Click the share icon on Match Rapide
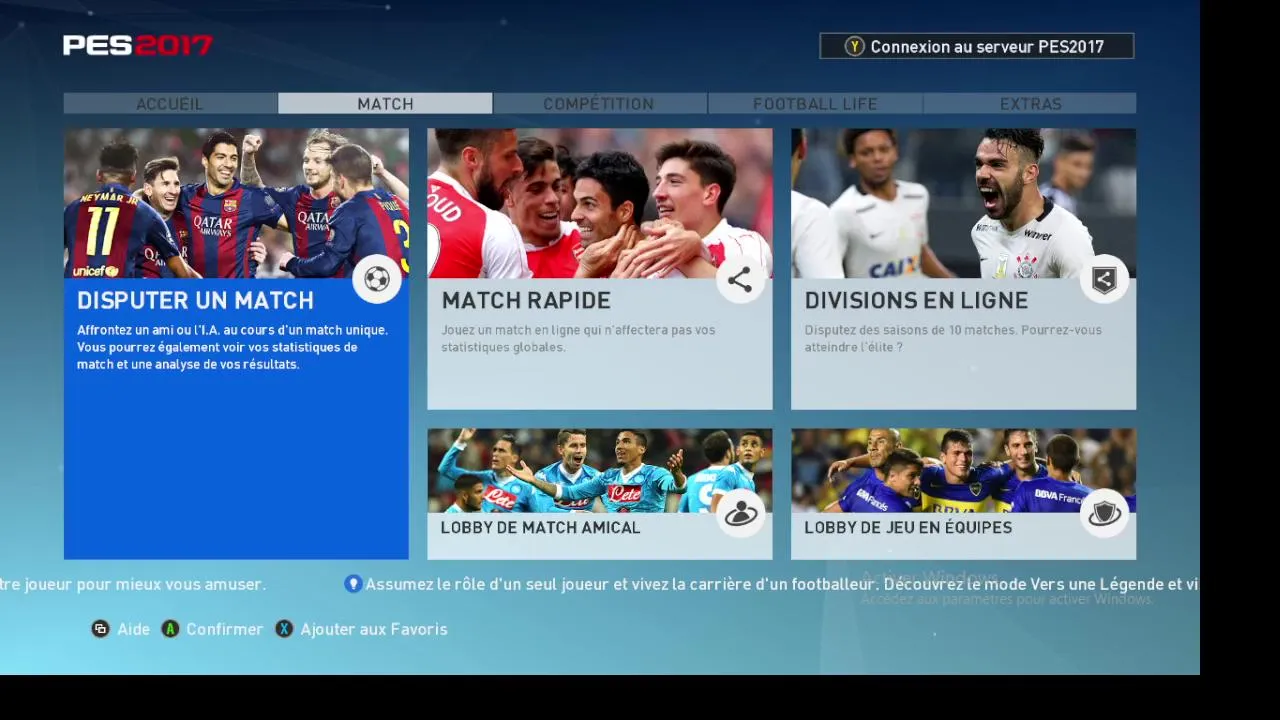This screenshot has height=720, width=1280. [740, 280]
